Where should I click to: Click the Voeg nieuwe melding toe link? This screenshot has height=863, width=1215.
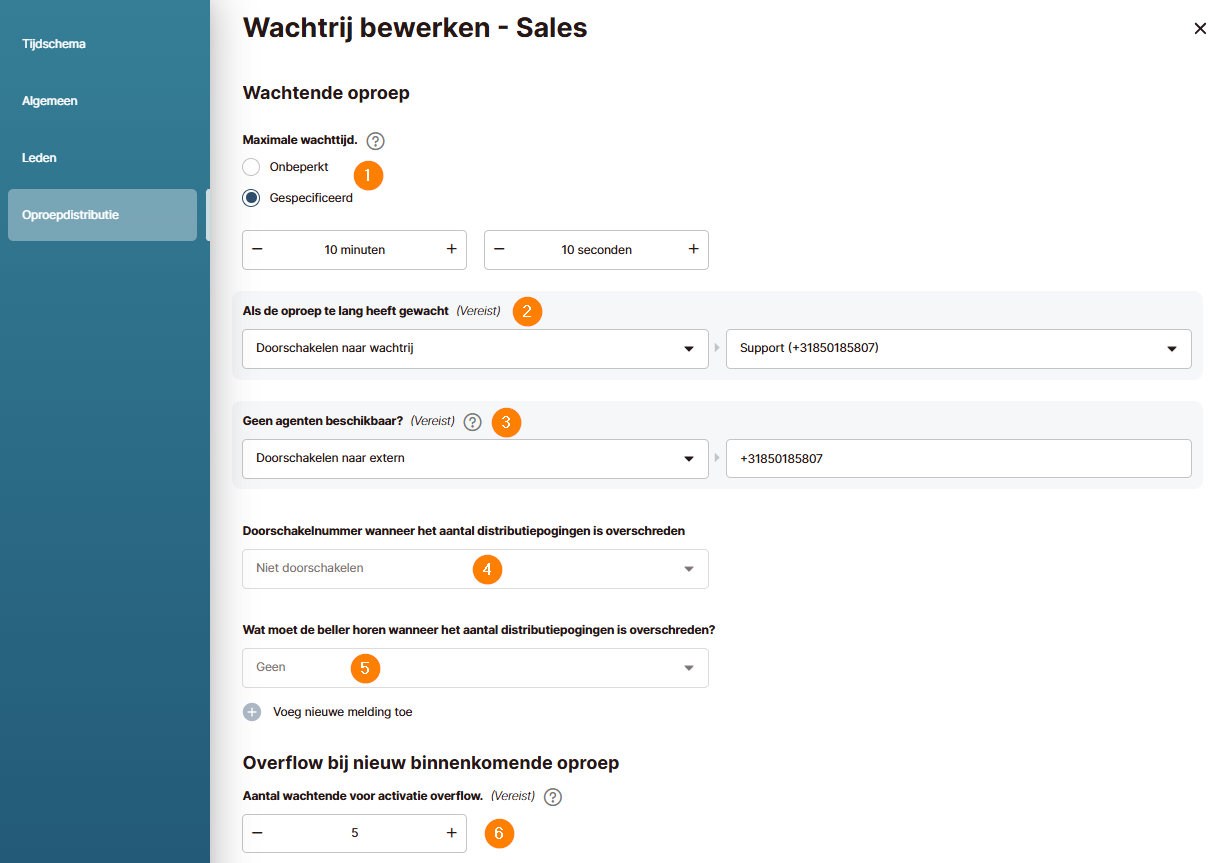(342, 712)
